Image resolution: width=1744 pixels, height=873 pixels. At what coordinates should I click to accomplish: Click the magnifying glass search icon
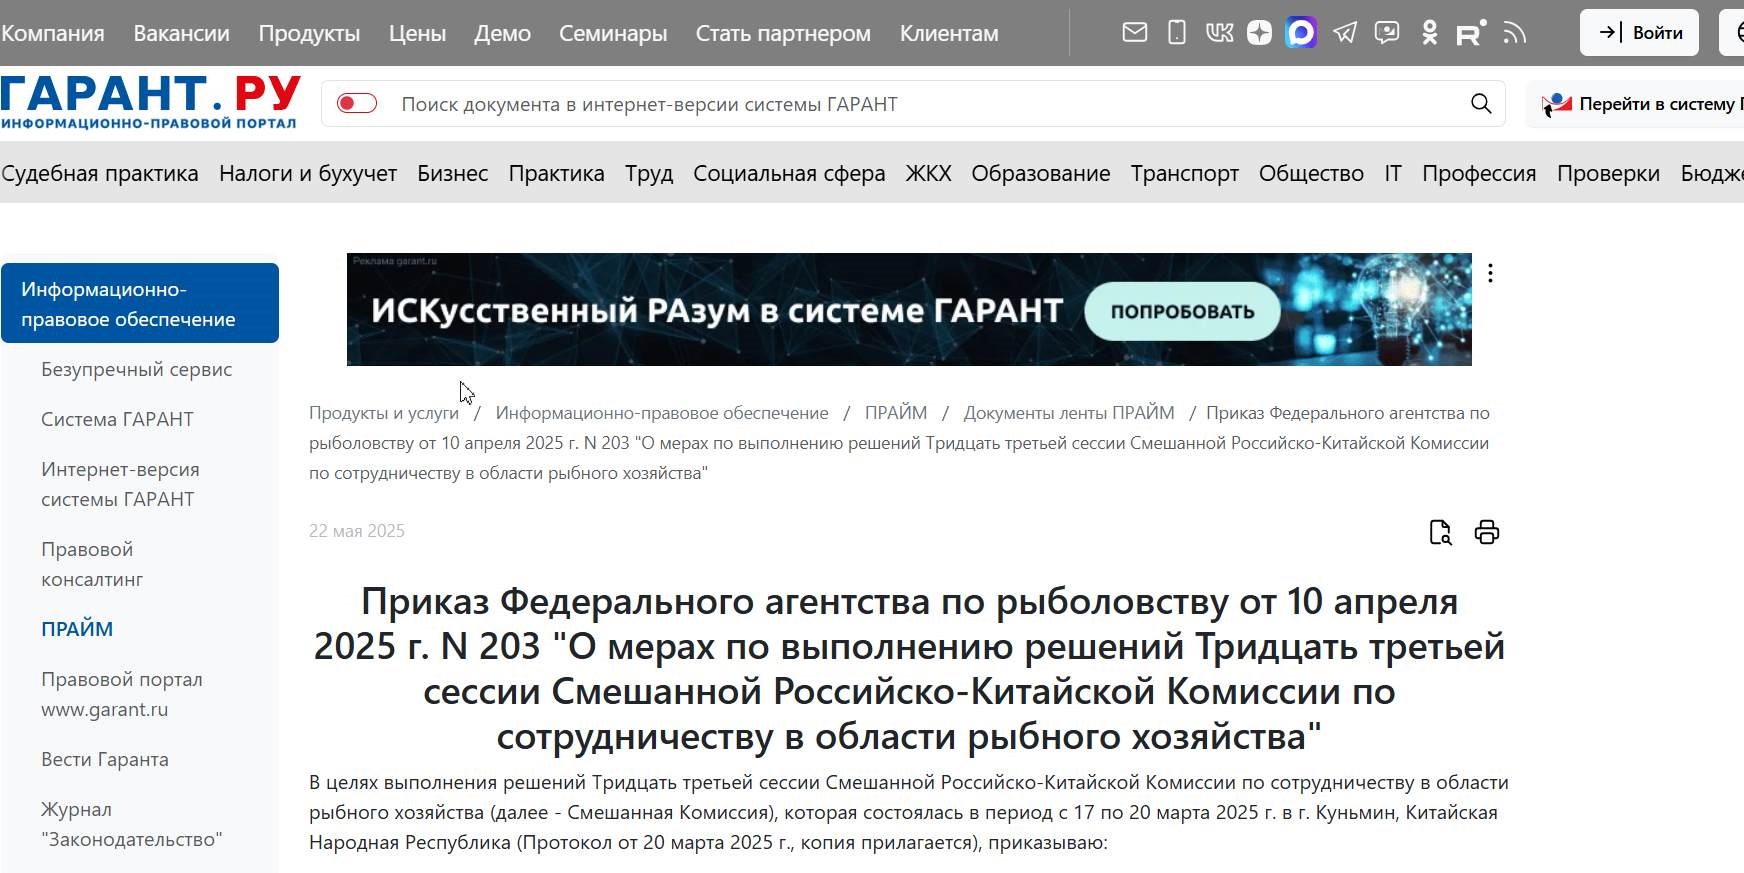1481,104
